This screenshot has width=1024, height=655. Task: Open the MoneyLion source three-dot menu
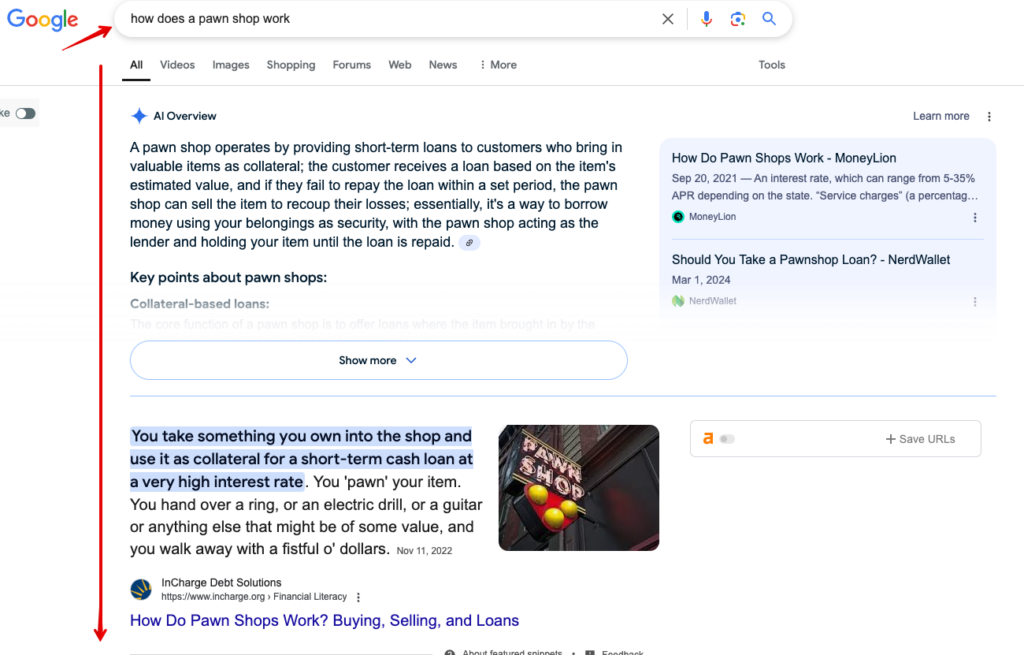tap(975, 217)
